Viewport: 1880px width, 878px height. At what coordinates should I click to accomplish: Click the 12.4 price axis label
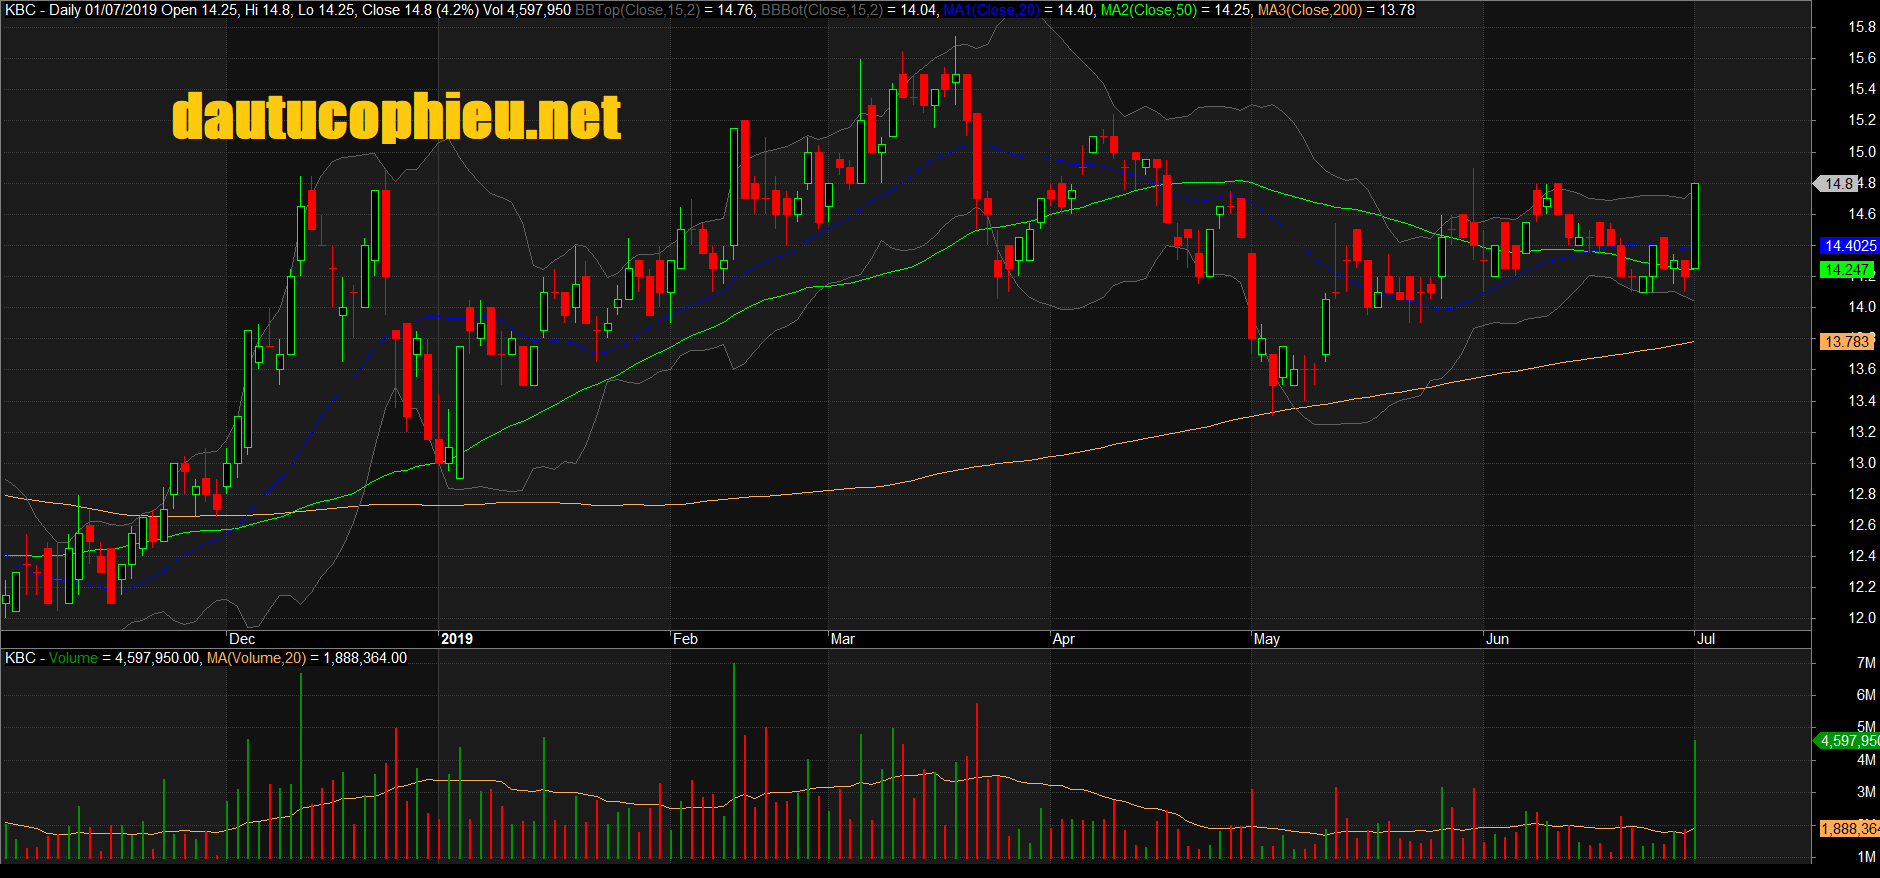click(1862, 556)
